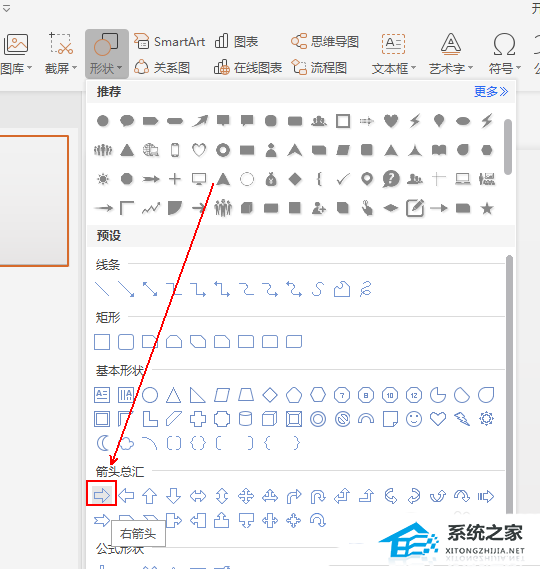The height and width of the screenshot is (569, 540).
Task: Select the plain rectangle shape under 矩形
Action: click(x=102, y=342)
